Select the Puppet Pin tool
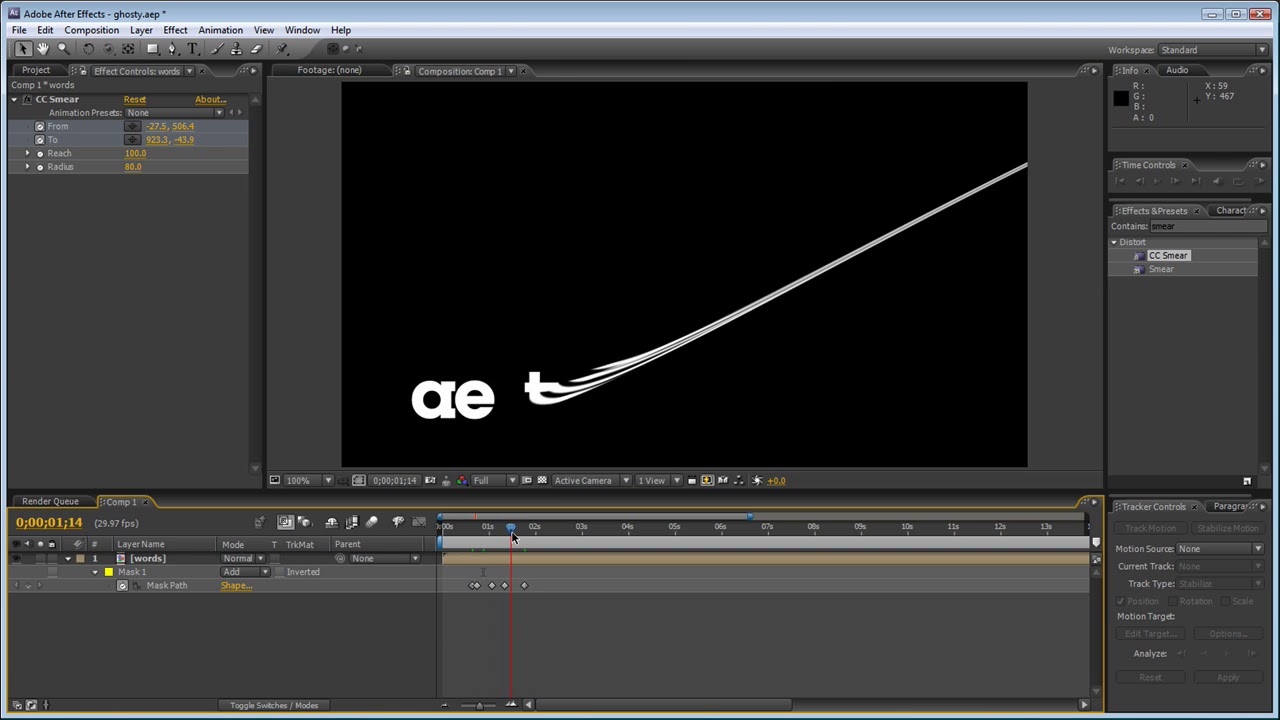Screen dimensions: 1280x720 [x=283, y=49]
